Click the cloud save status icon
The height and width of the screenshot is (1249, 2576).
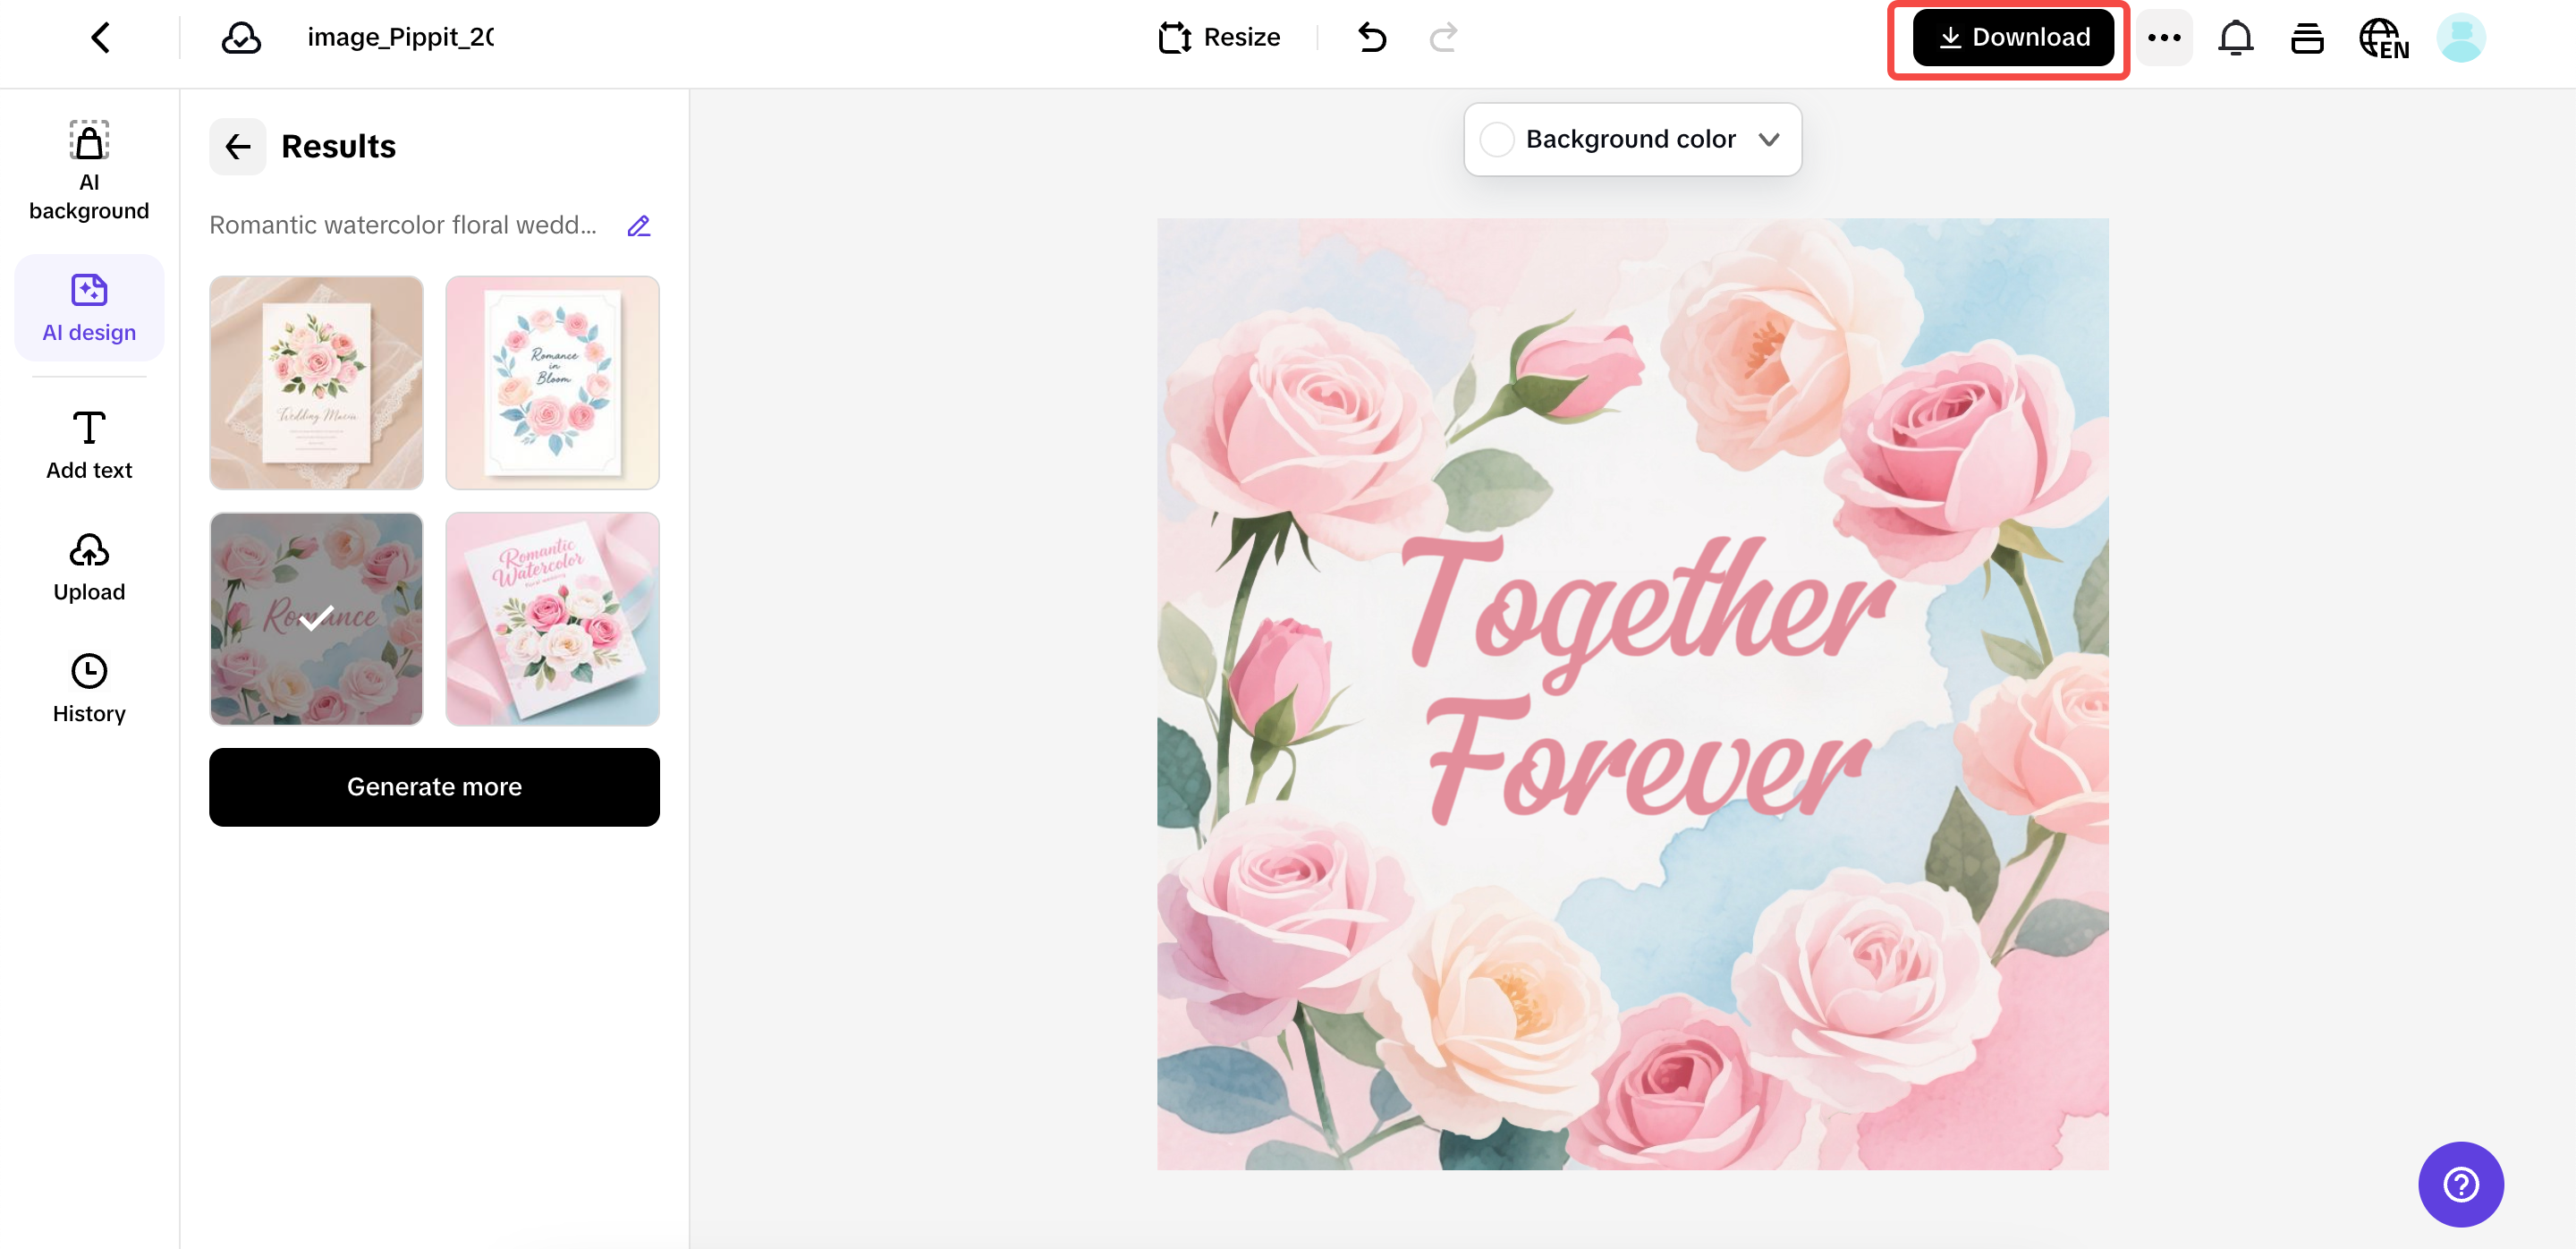coord(241,38)
